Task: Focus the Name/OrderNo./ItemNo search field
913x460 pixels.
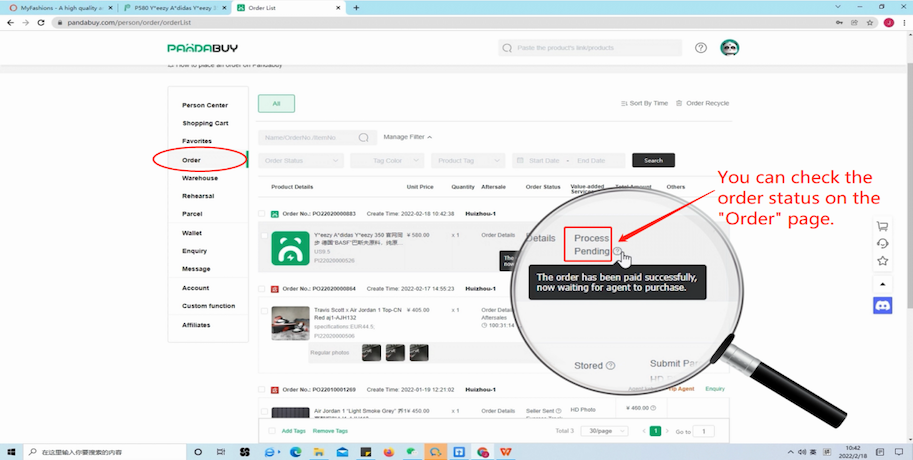Action: (x=317, y=137)
